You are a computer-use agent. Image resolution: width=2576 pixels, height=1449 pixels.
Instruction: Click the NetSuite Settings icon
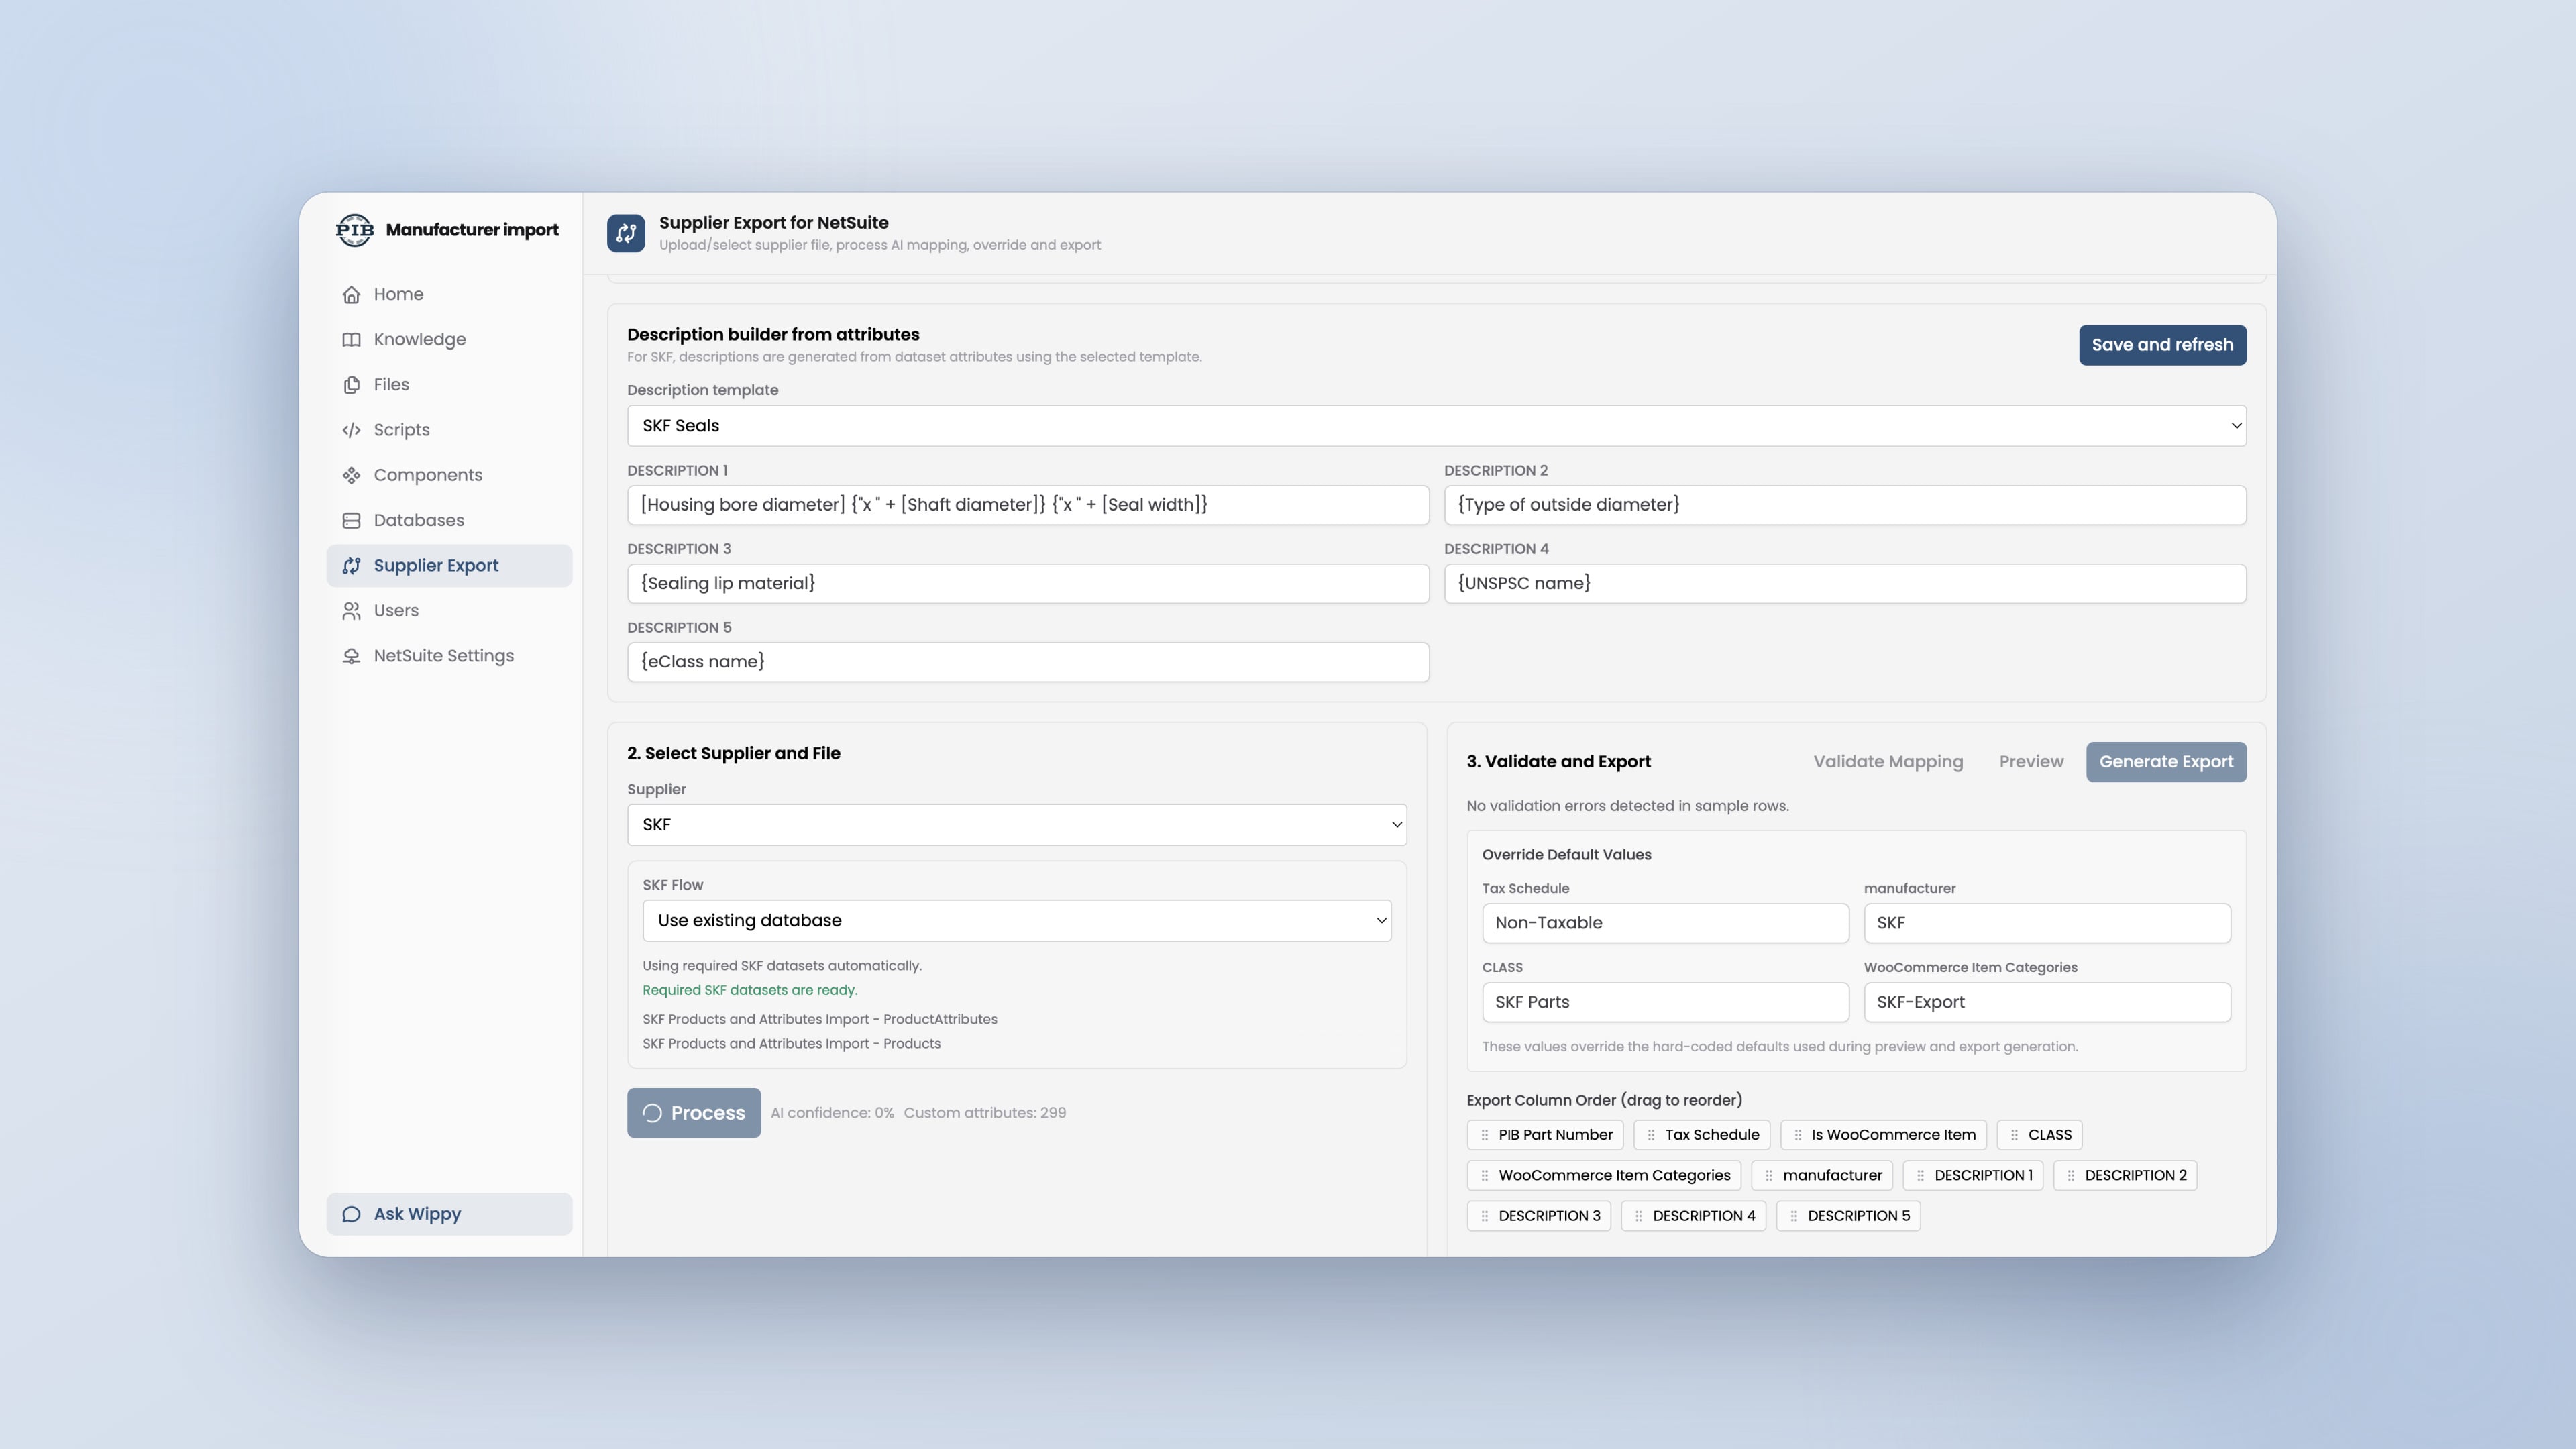[351, 656]
